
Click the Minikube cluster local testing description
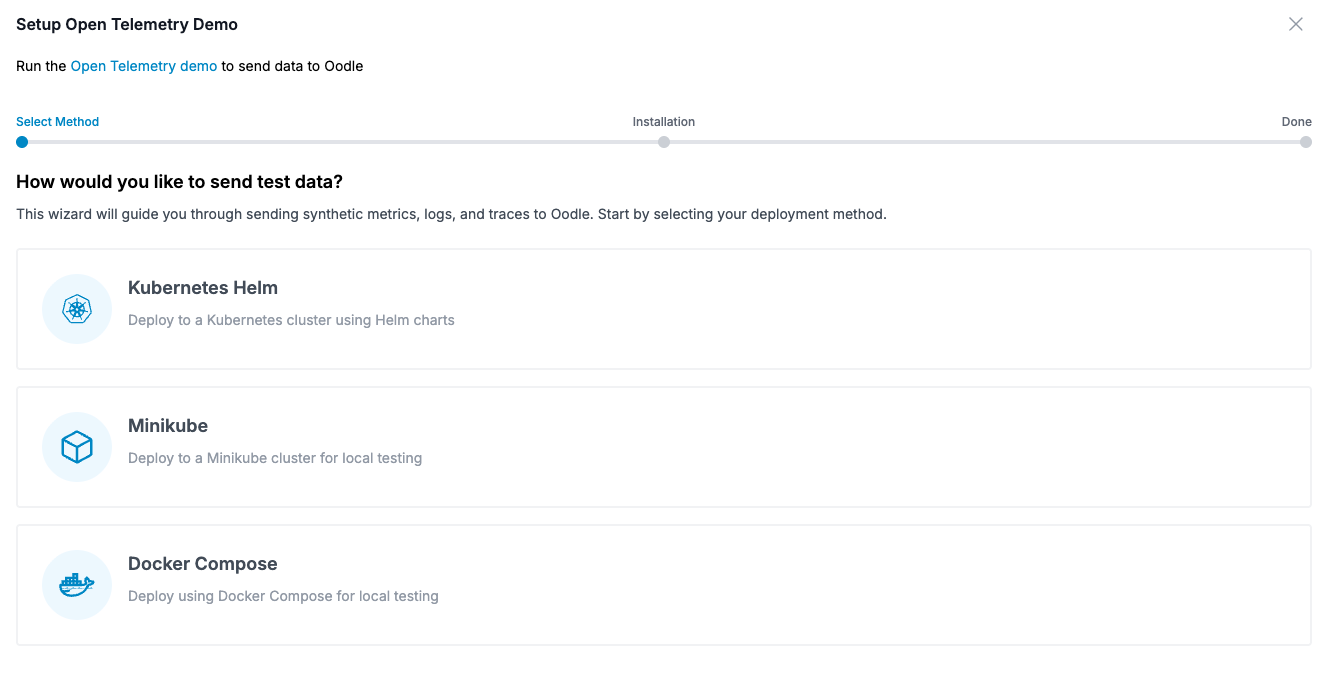tap(275, 459)
